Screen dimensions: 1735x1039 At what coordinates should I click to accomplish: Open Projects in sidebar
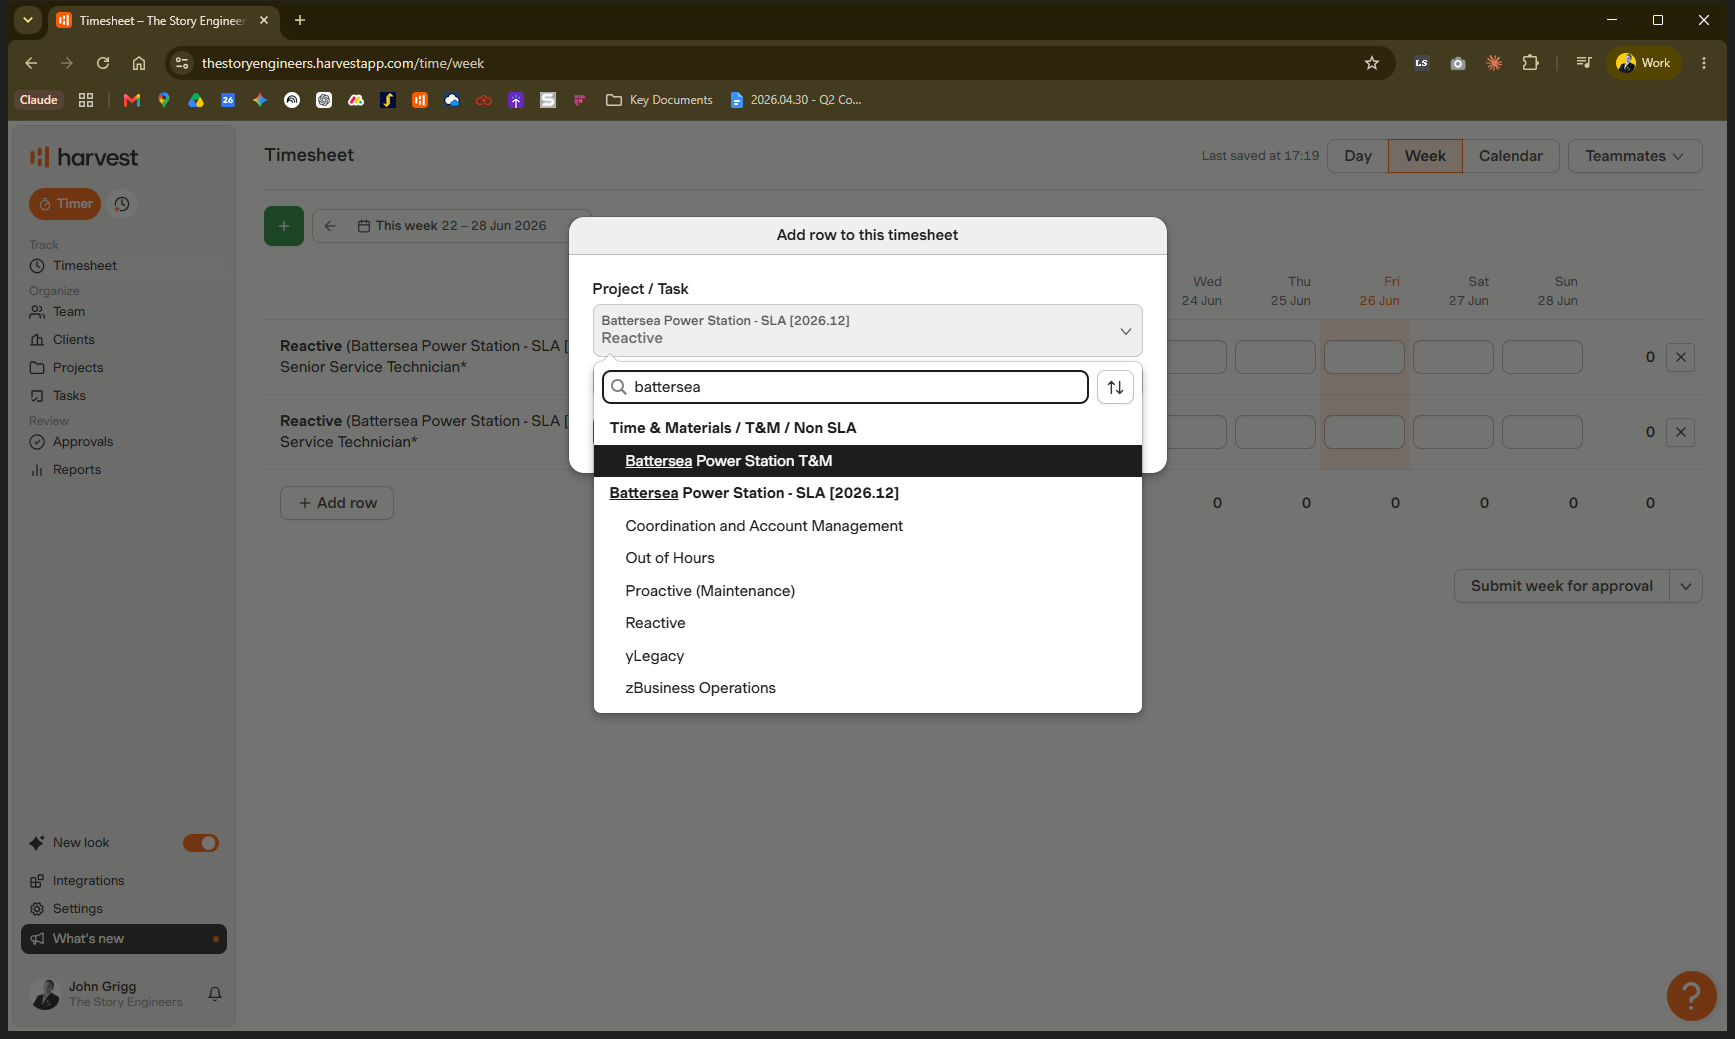[78, 368]
